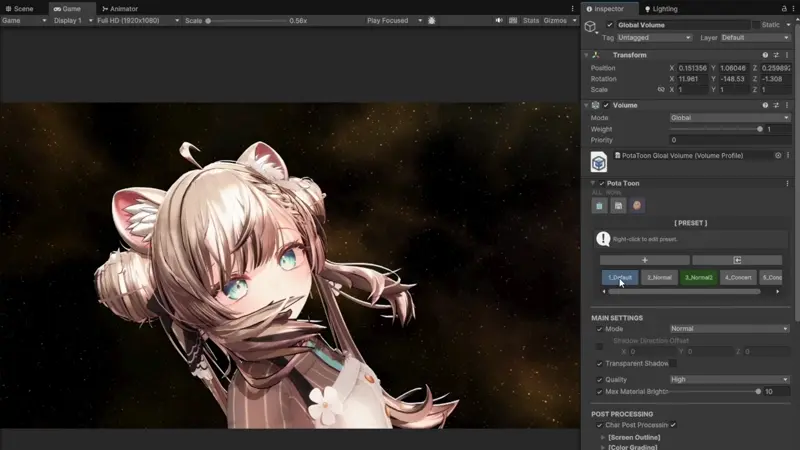Viewport: 800px width, 450px height.
Task: Open the Play Focused dropdown
Action: coord(394,20)
